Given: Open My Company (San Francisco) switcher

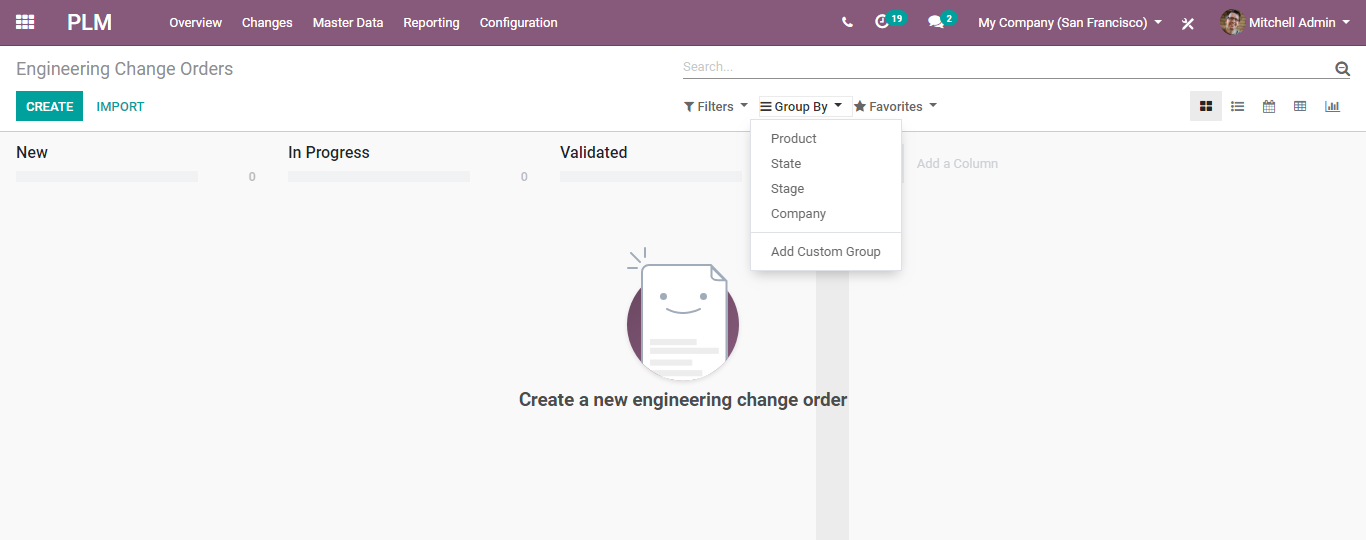Looking at the screenshot, I should 1070,22.
